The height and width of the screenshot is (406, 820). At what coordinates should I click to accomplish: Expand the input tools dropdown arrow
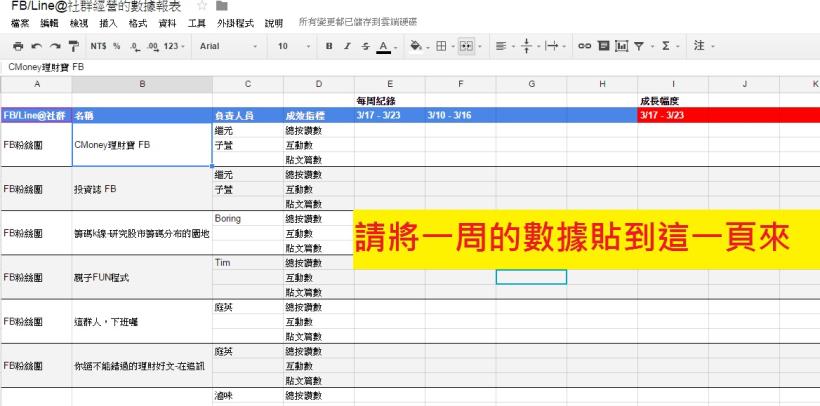coord(713,47)
